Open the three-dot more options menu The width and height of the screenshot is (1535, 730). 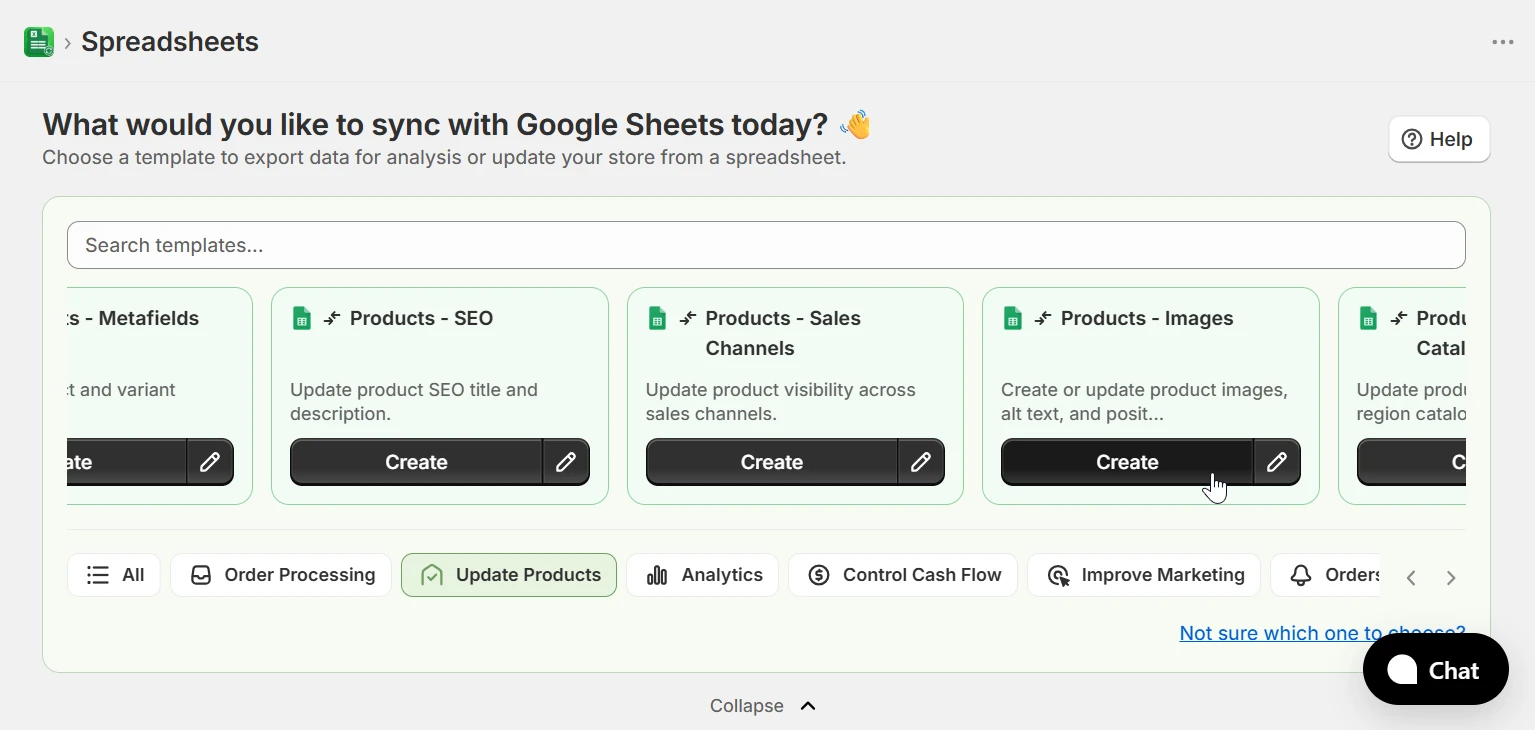pos(1502,42)
